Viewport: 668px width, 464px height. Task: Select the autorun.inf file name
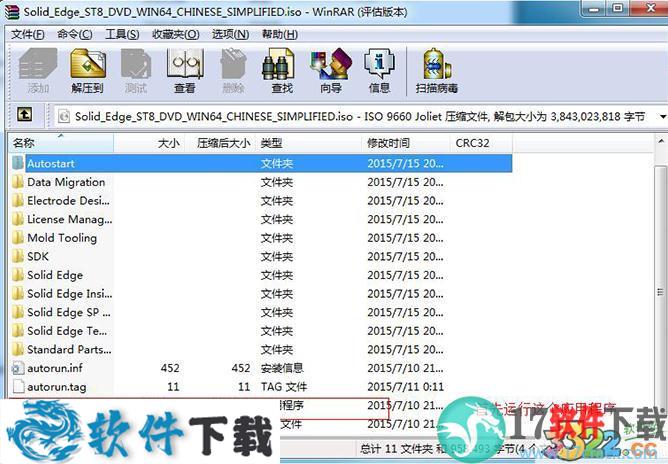click(x=55, y=368)
